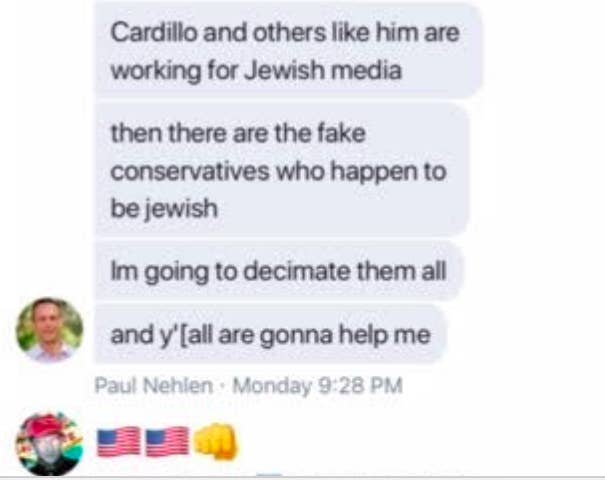Click the second American flag emoji
The width and height of the screenshot is (605, 480).
[168, 442]
